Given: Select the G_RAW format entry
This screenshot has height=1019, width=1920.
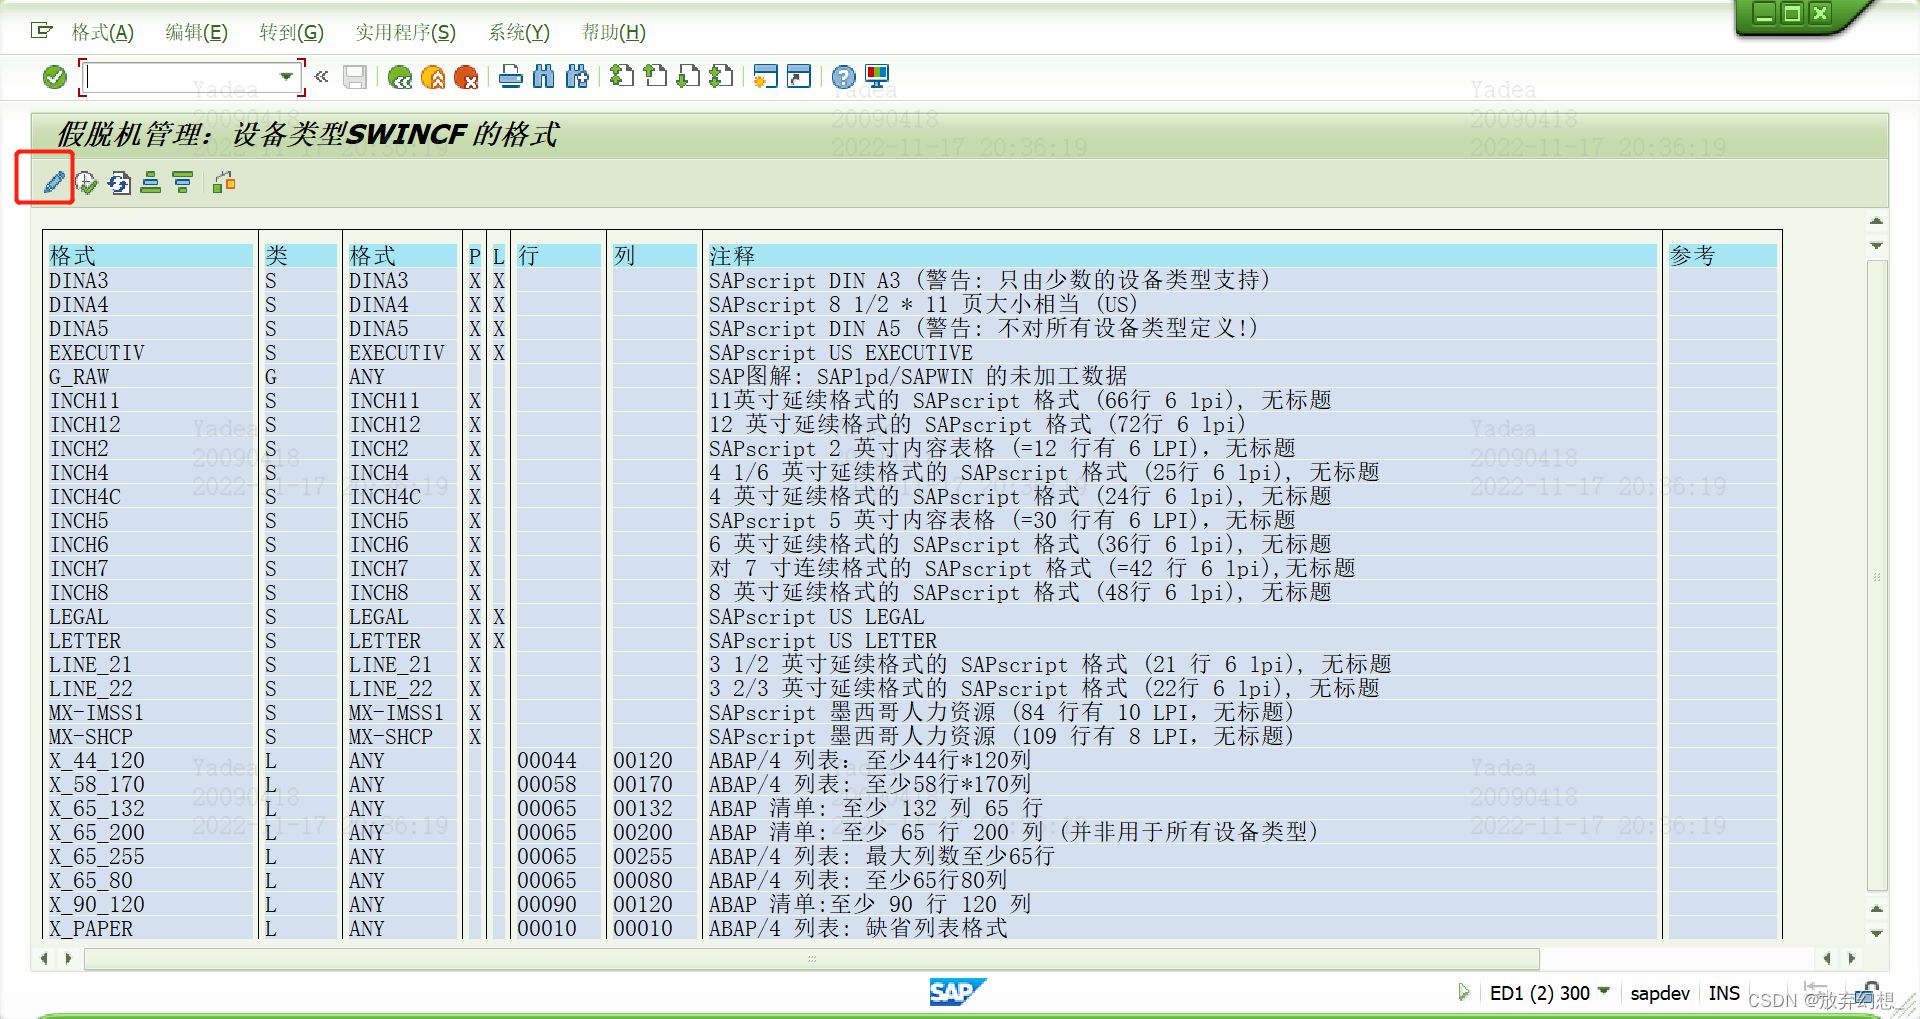Looking at the screenshot, I should [79, 377].
